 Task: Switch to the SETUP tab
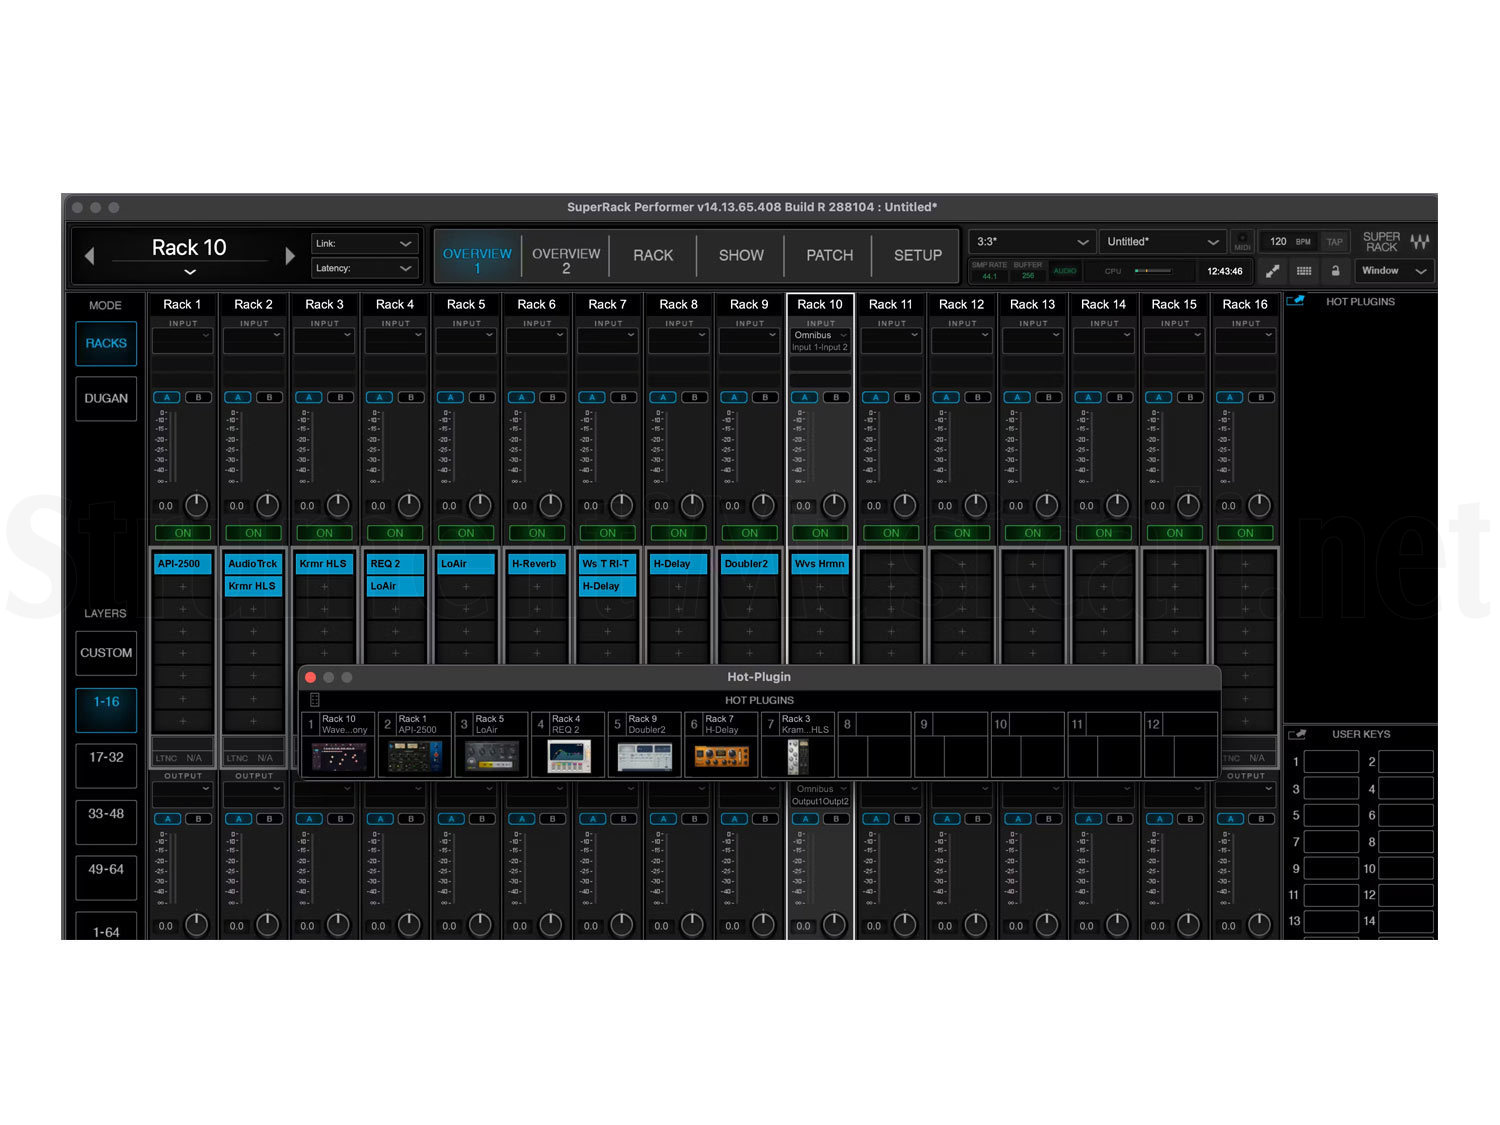916,255
